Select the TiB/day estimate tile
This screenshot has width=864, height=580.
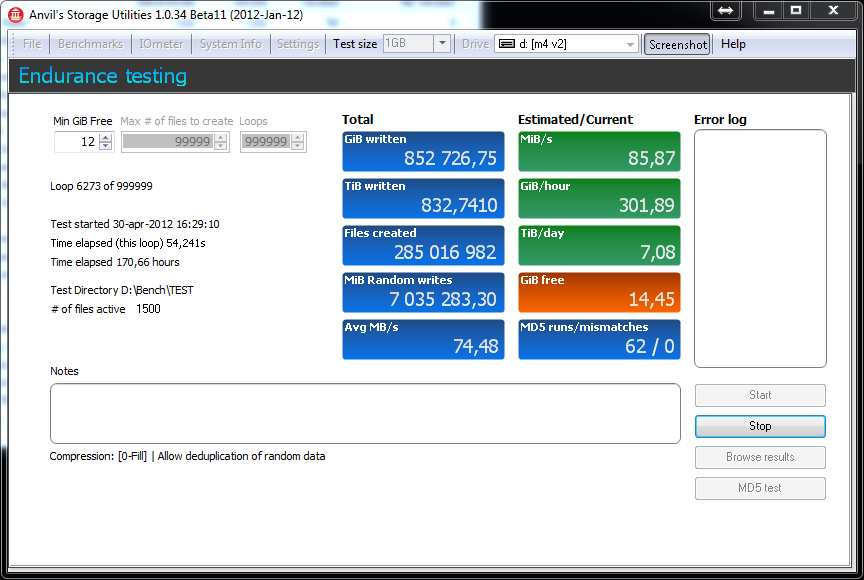tap(599, 245)
